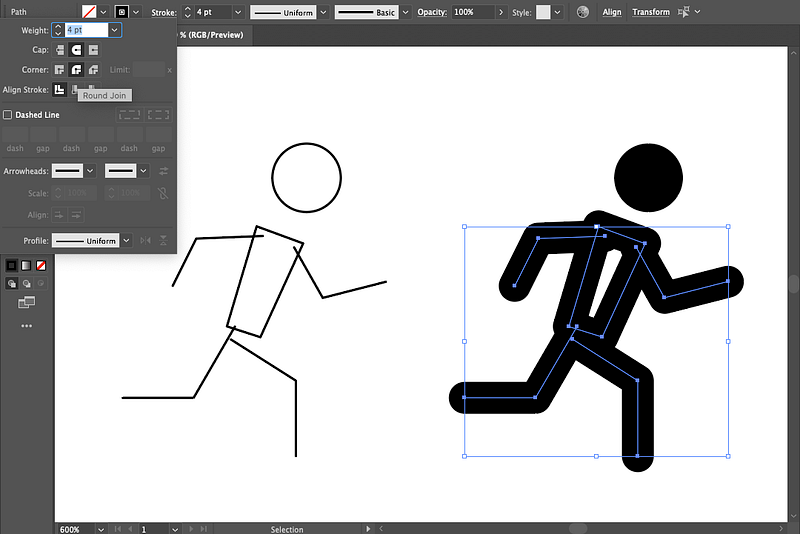Select None fill mode swatch
Image resolution: width=800 pixels, height=534 pixels.
[40, 266]
